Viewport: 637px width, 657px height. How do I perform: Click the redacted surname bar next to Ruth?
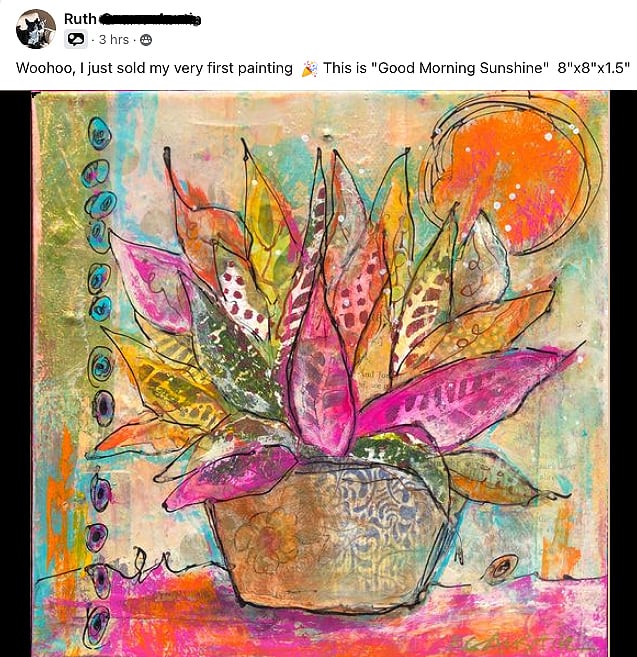(150, 19)
